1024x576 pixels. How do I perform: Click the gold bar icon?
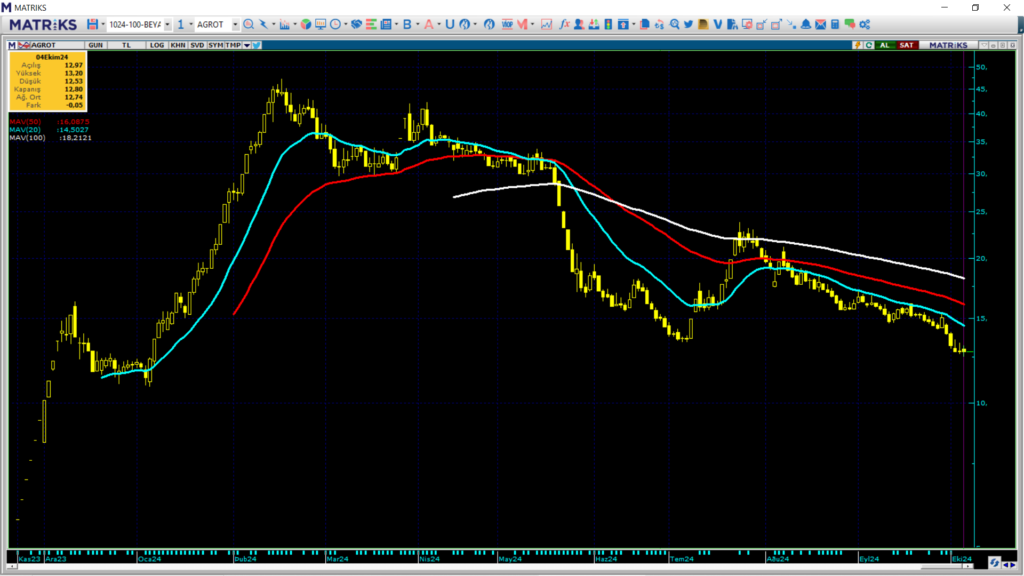tap(703, 24)
